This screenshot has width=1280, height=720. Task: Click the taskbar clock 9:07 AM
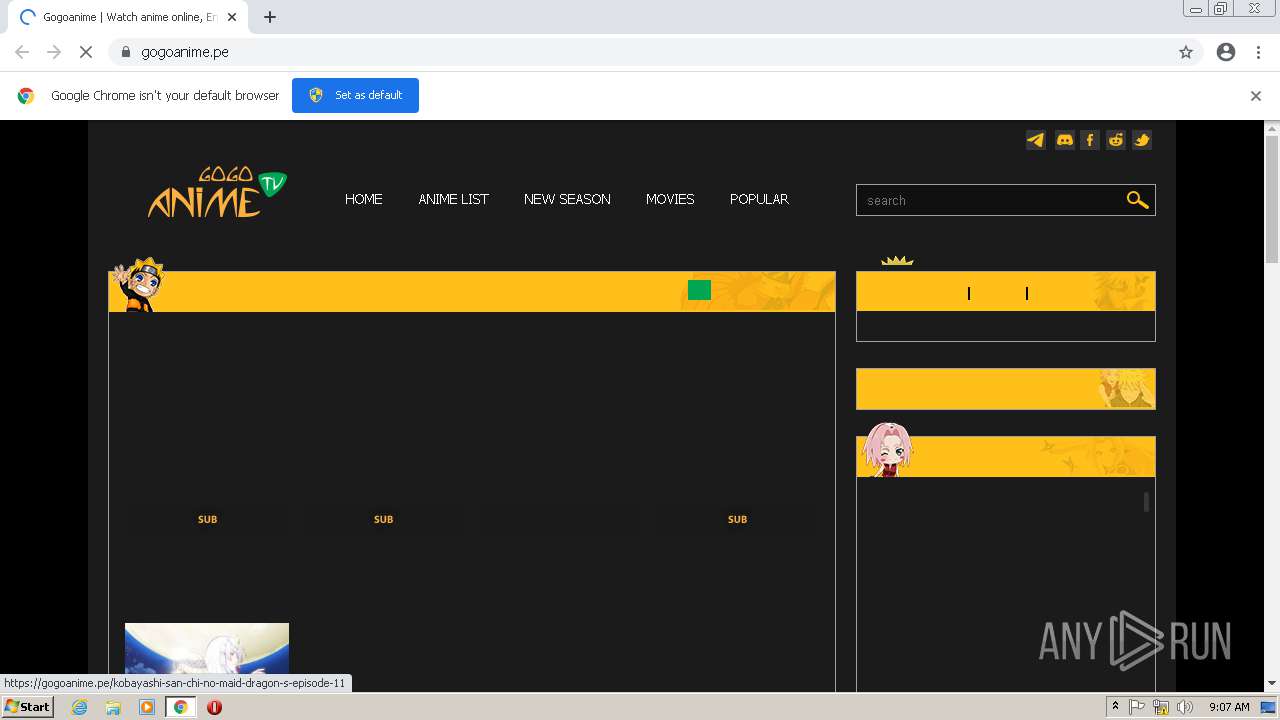point(1229,707)
